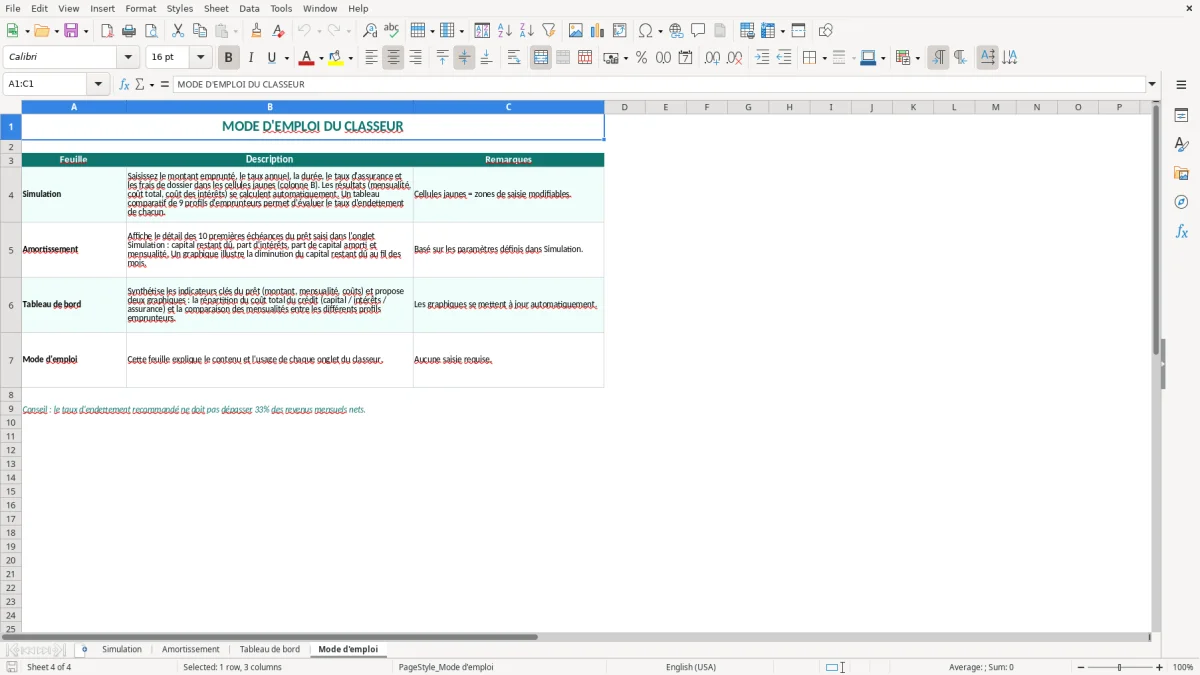Open the Sheet menu
This screenshot has width=1200, height=675.
point(216,8)
